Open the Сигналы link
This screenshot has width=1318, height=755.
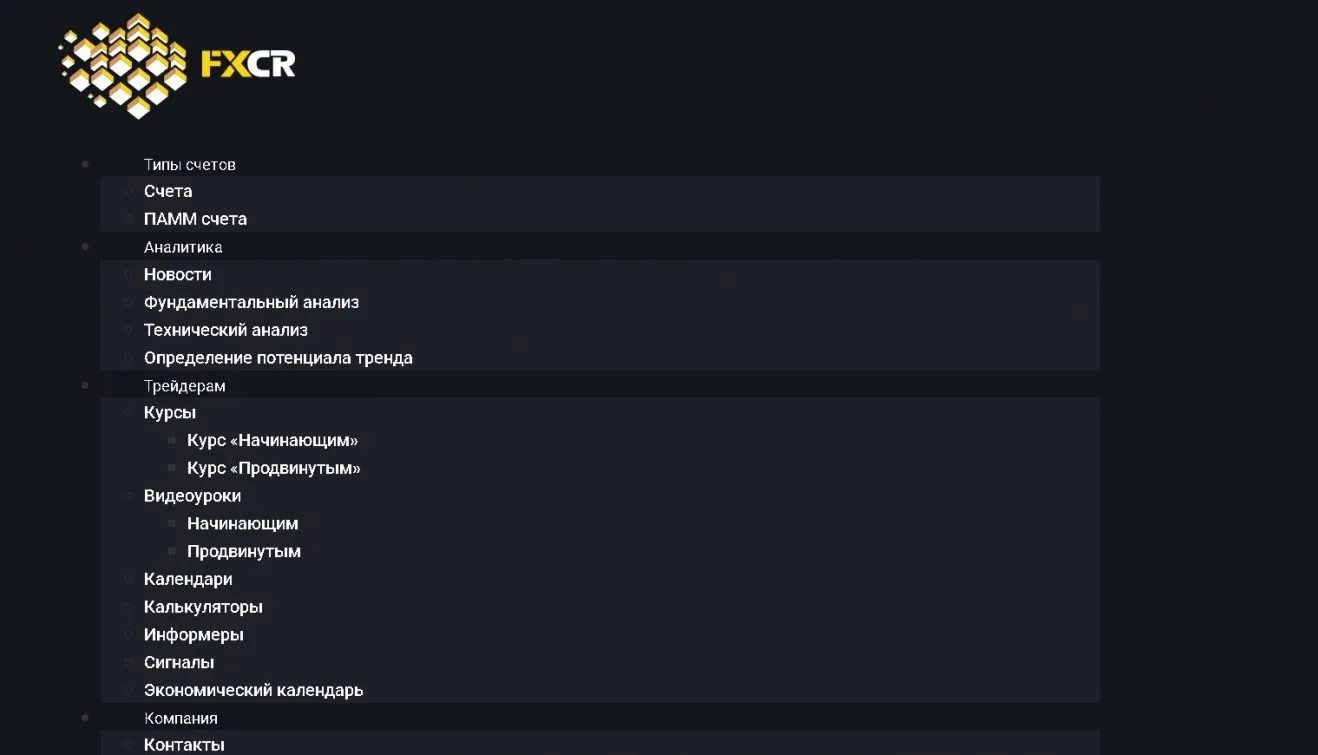pos(179,662)
